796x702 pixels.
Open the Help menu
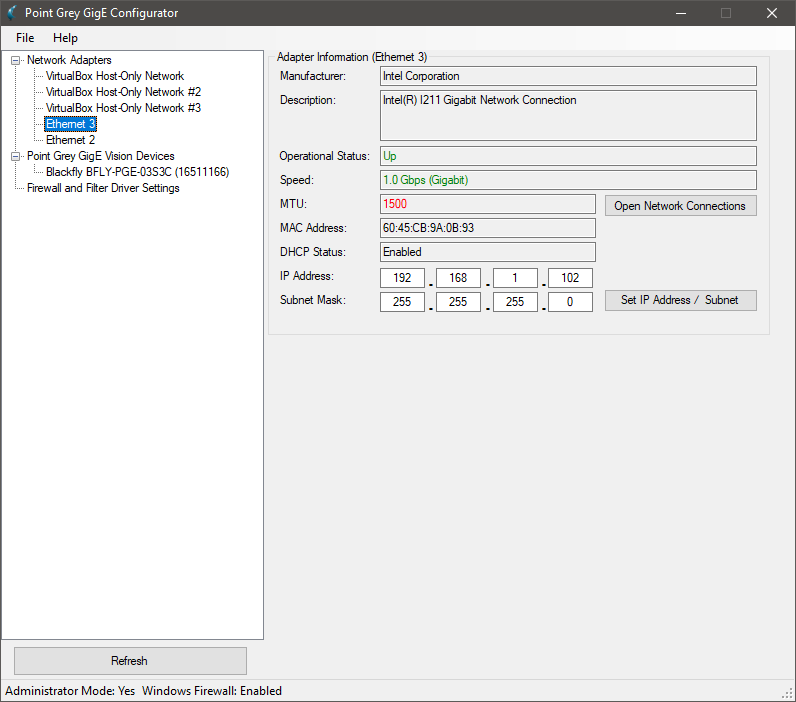click(65, 38)
